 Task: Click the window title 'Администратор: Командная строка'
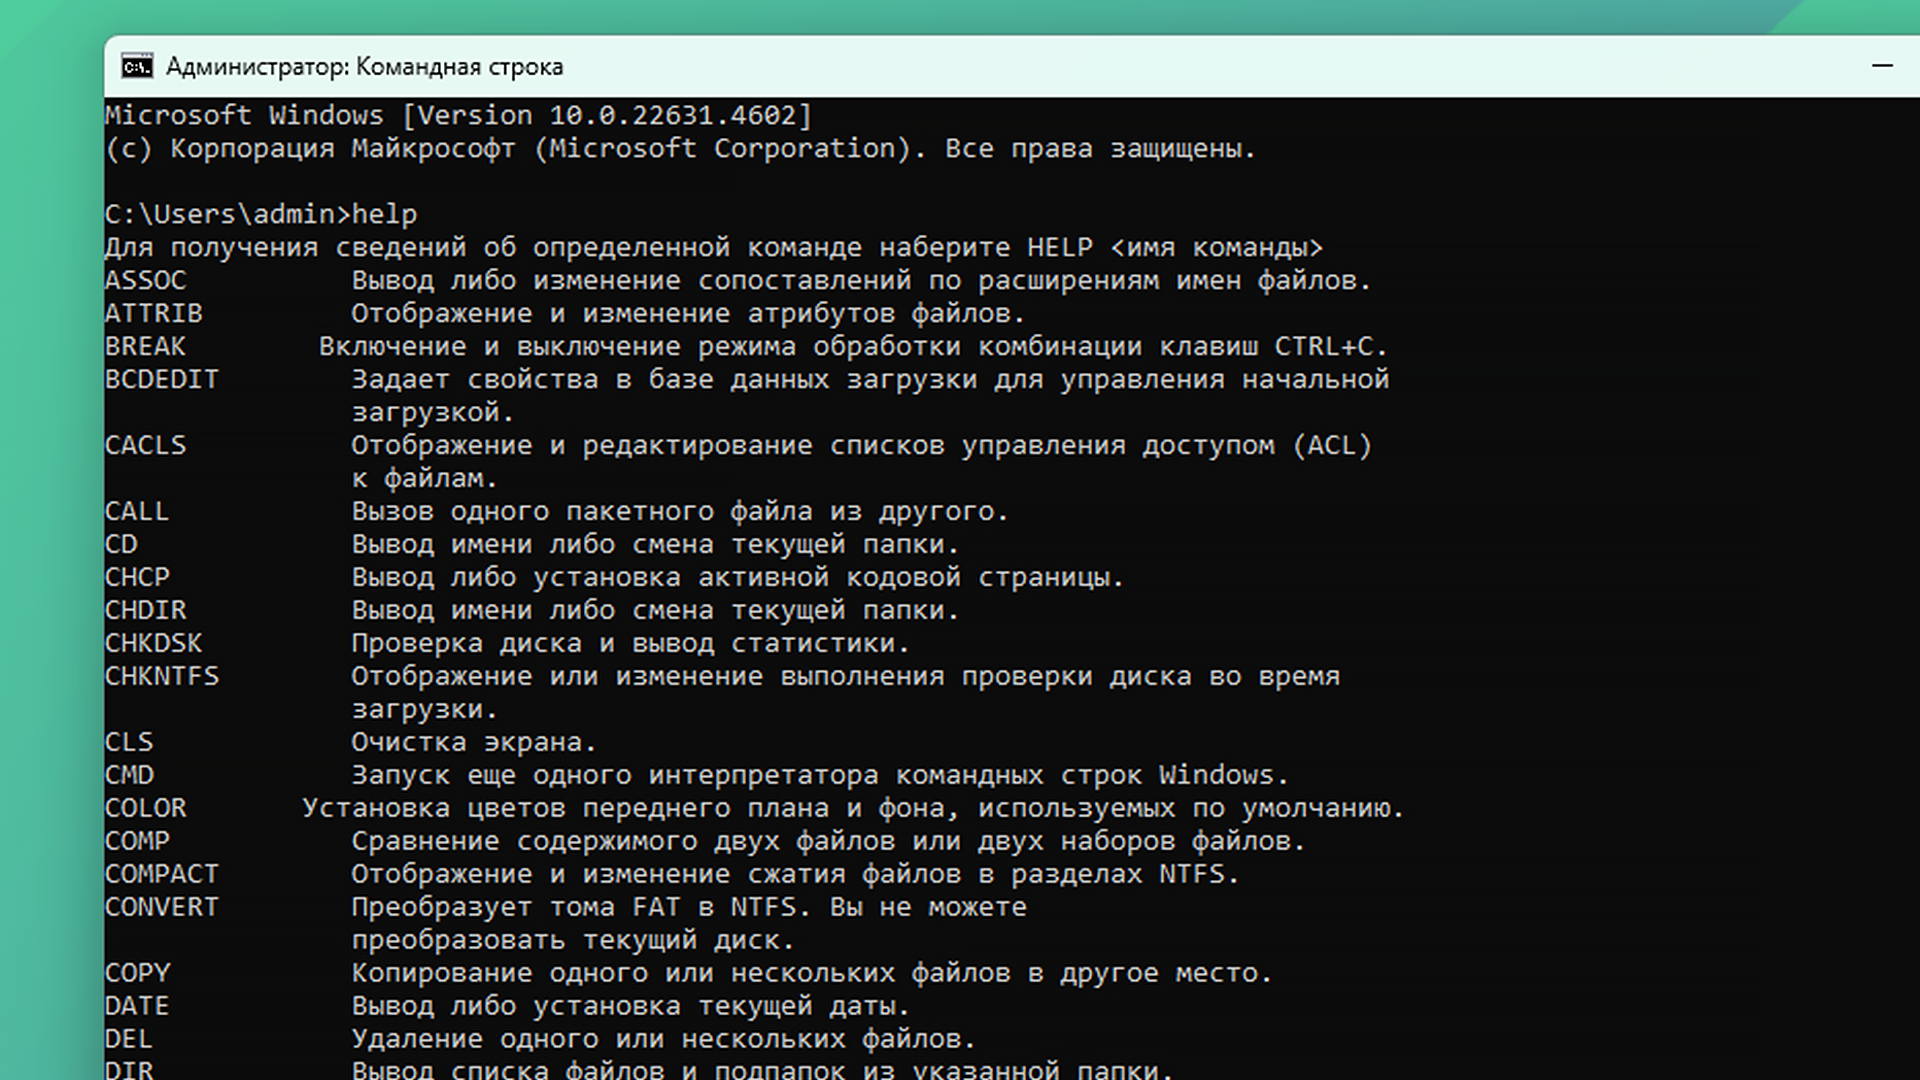click(x=364, y=66)
